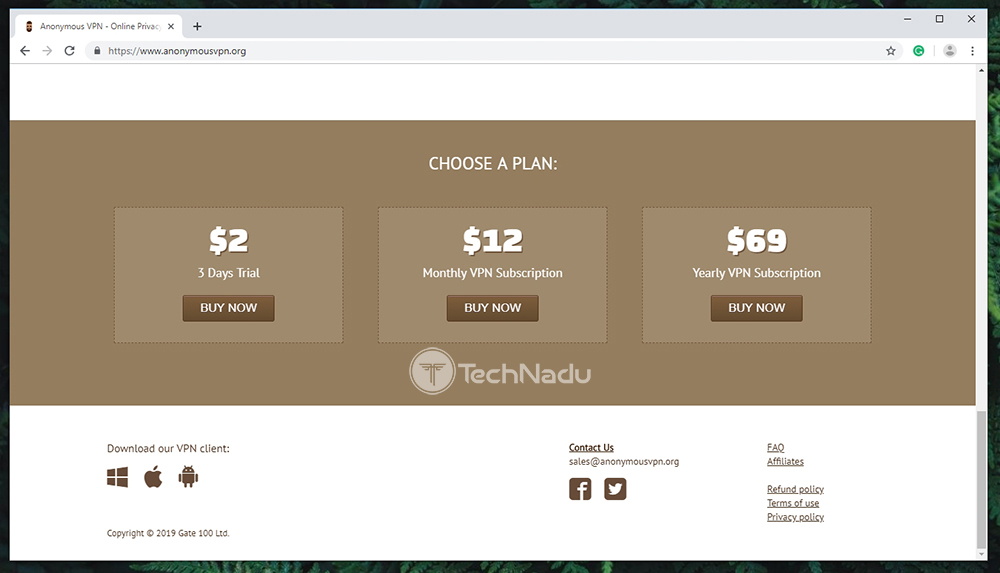Open the Chrome profile avatar
The height and width of the screenshot is (573, 1000).
[x=950, y=51]
